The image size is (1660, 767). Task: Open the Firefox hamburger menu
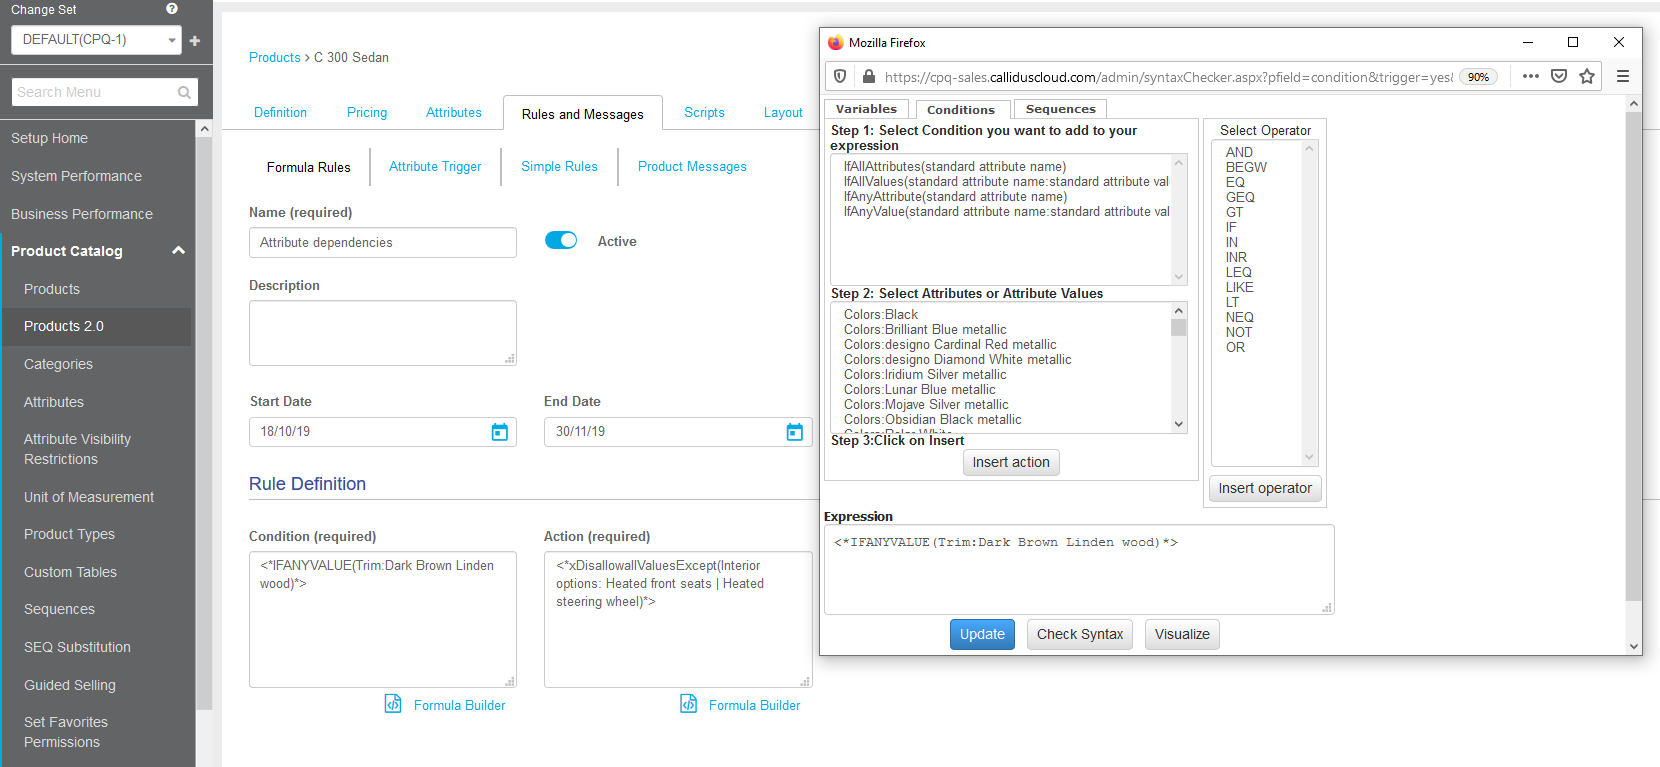[x=1623, y=76]
